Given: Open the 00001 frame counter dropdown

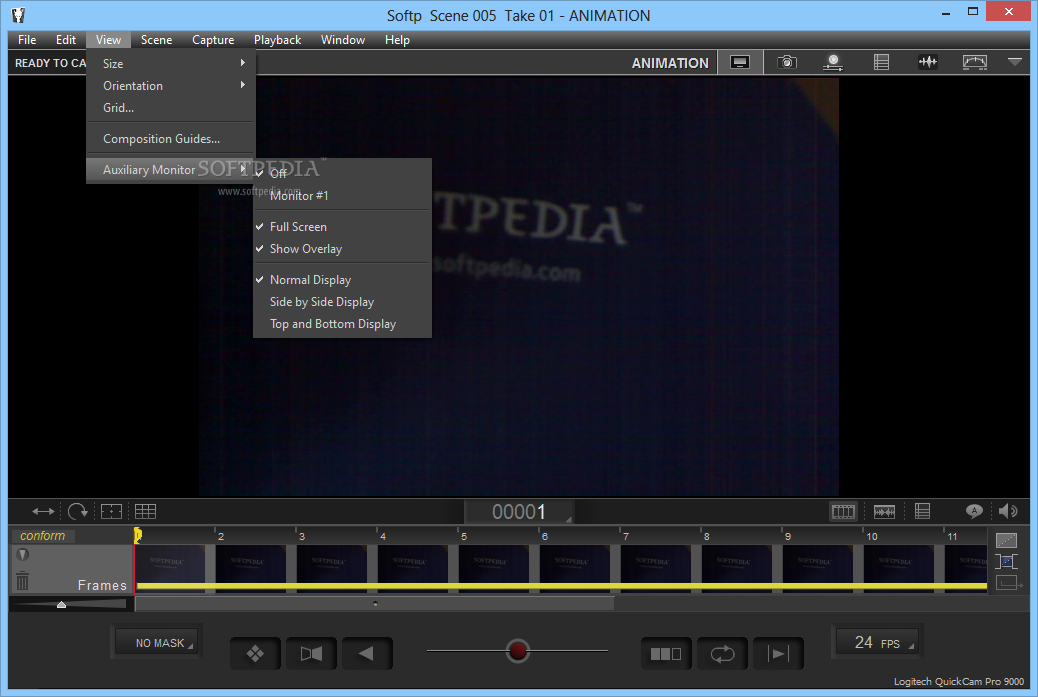Looking at the screenshot, I should [518, 512].
